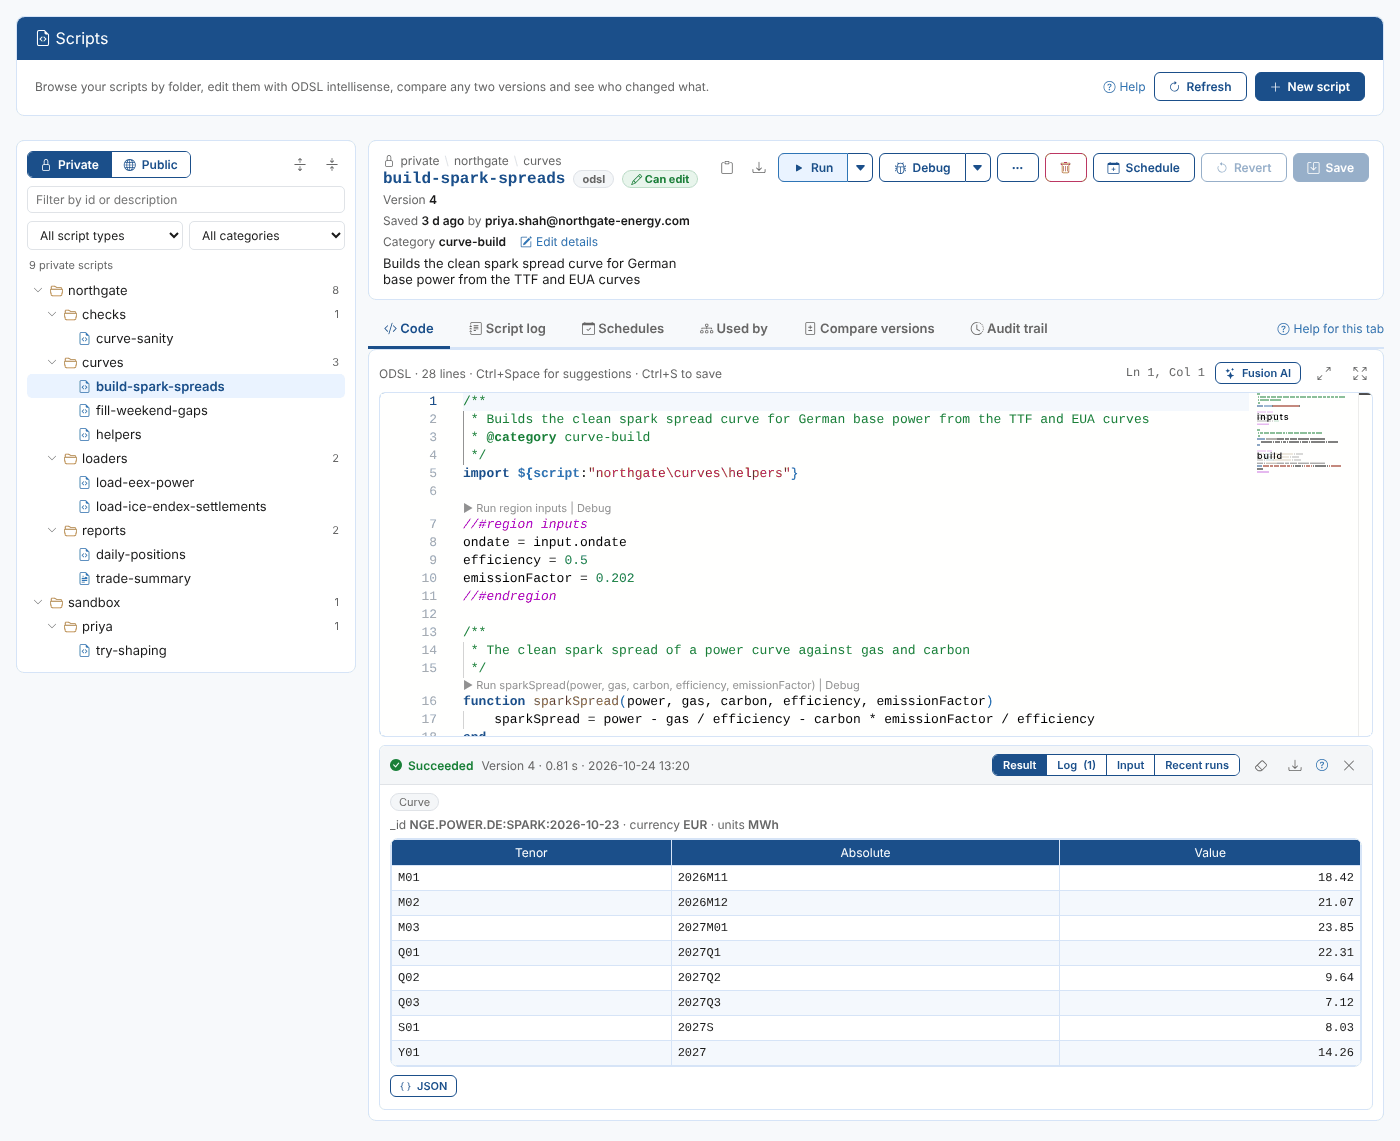Click the Edit details pencil link
1400x1141 pixels.
pos(559,242)
